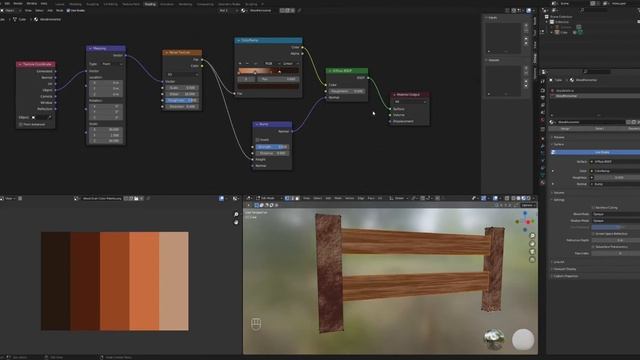This screenshot has width=640, height=360.
Task: Switch perspective/orthographic icon in 3D viewport
Action: (532, 259)
